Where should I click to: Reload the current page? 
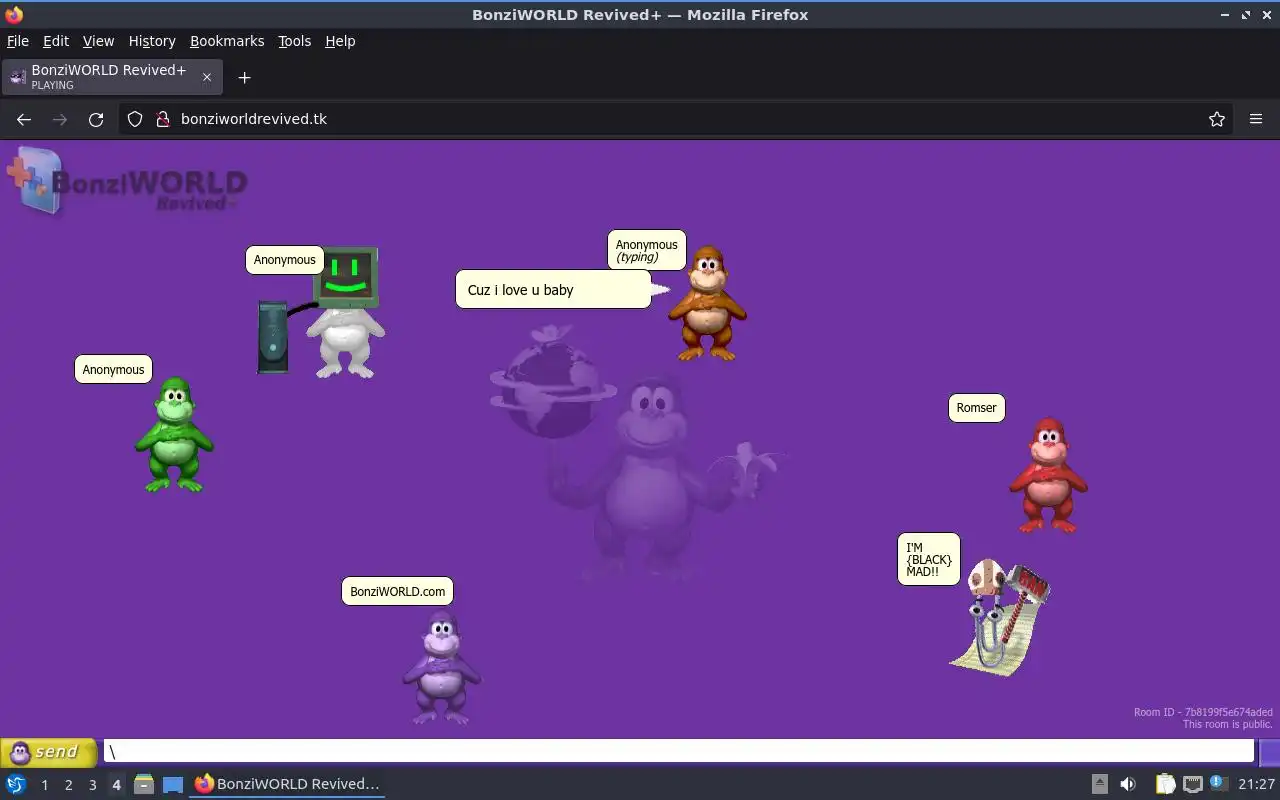point(96,119)
